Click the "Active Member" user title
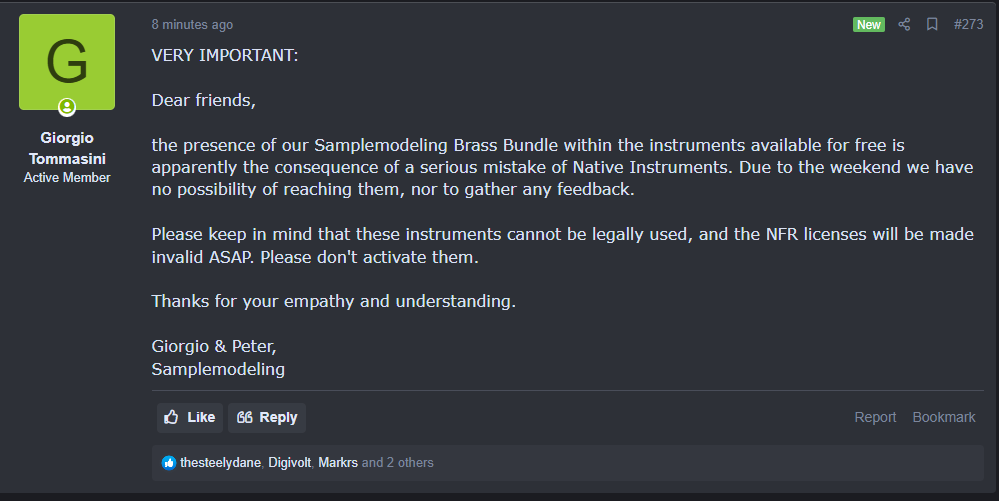The image size is (999, 501). pos(67,177)
